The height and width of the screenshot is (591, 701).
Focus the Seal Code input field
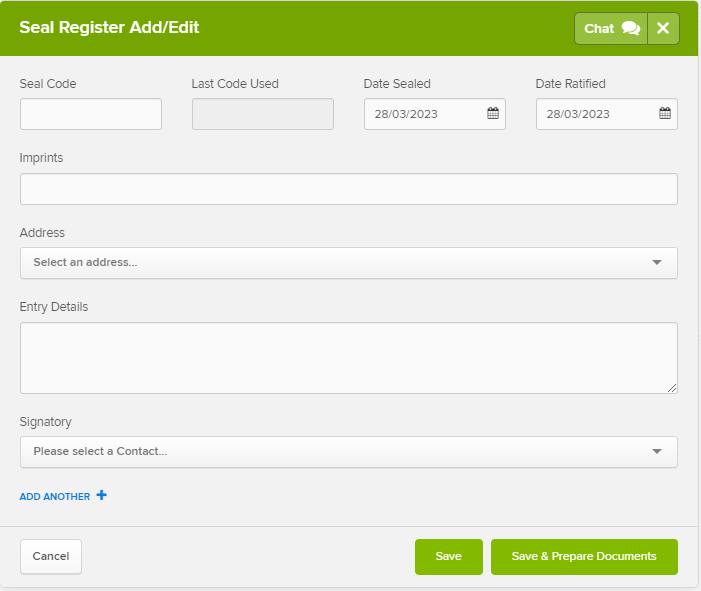tap(91, 114)
